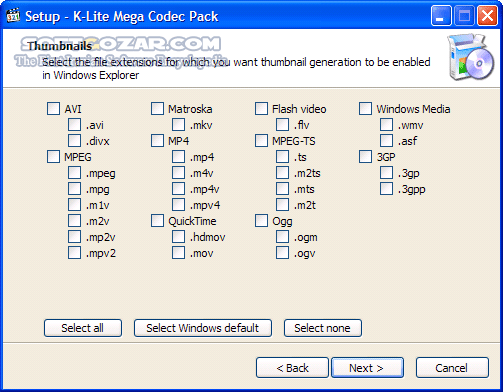Image resolution: width=503 pixels, height=392 pixels.
Task: Tick the QuickTime group checkbox
Action: click(157, 221)
